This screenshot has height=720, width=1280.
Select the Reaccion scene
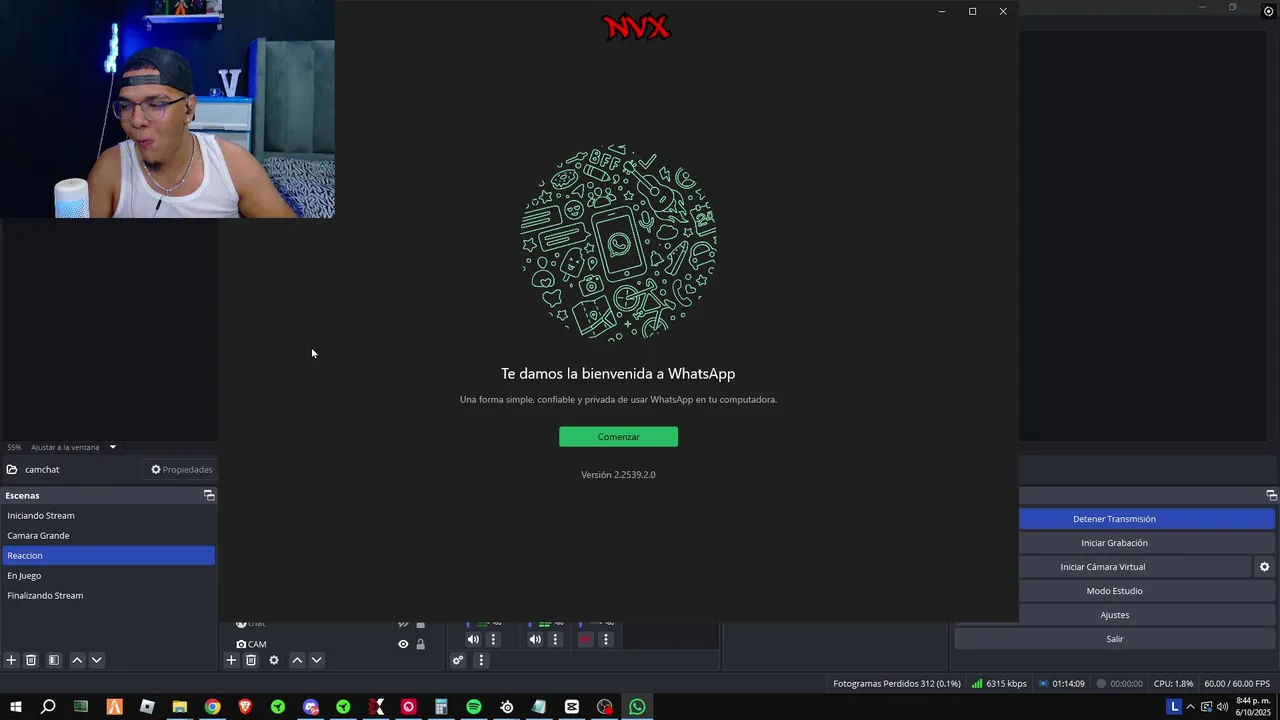[x=108, y=556]
